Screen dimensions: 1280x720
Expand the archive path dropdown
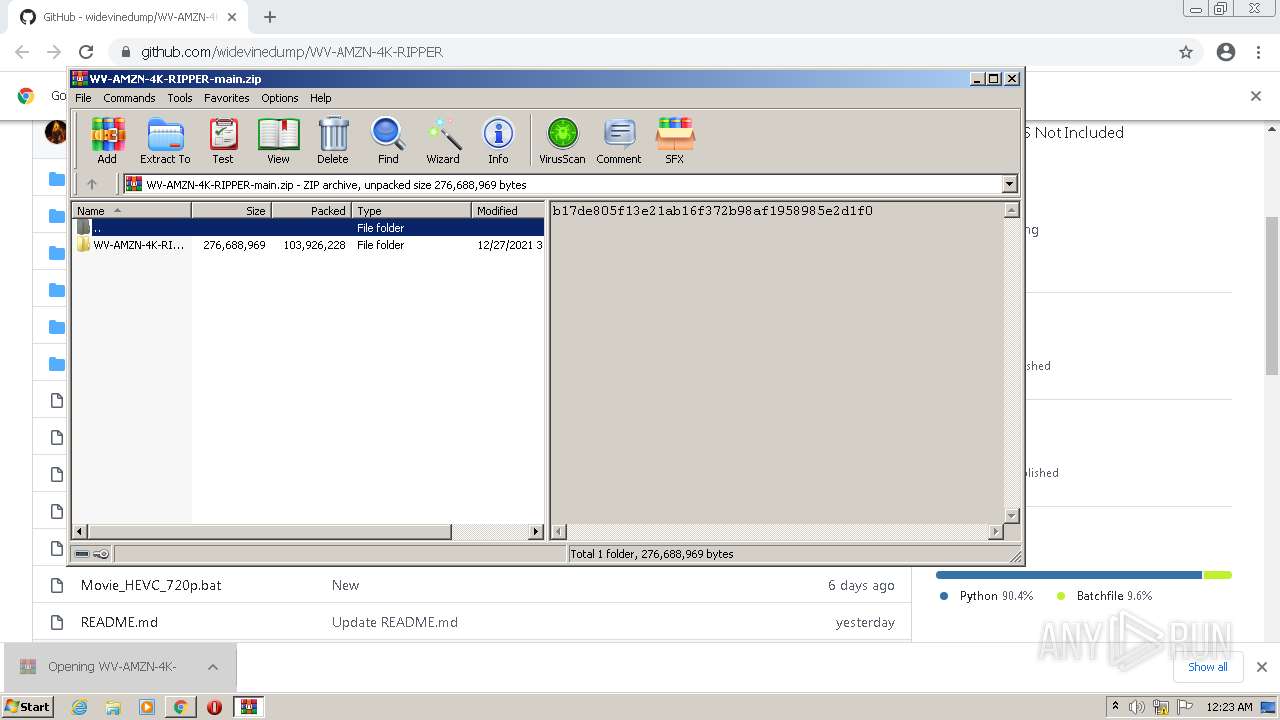(1009, 184)
